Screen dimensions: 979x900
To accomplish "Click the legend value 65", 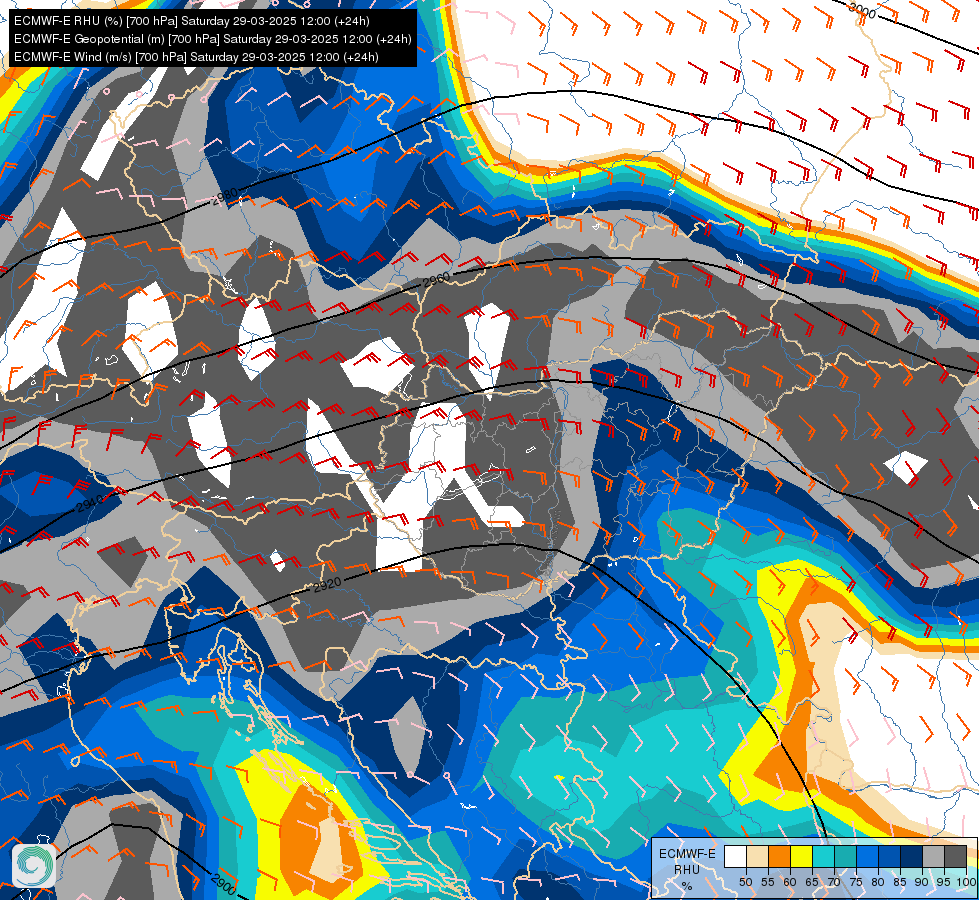I will [812, 882].
